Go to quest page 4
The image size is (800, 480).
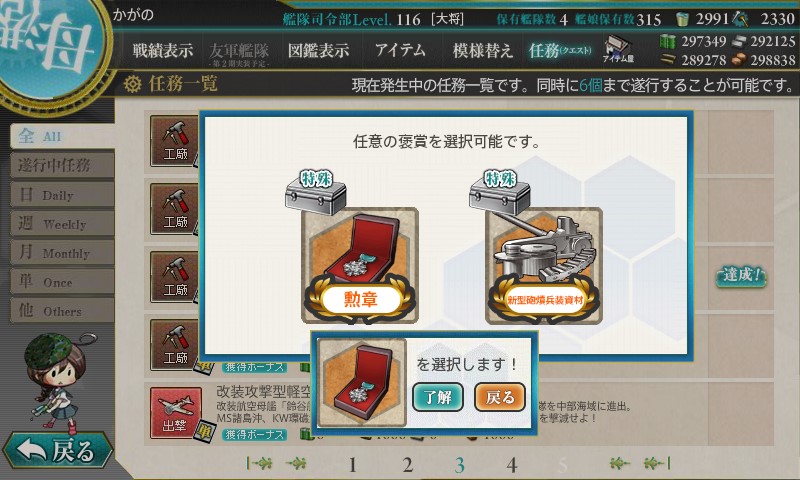512,465
